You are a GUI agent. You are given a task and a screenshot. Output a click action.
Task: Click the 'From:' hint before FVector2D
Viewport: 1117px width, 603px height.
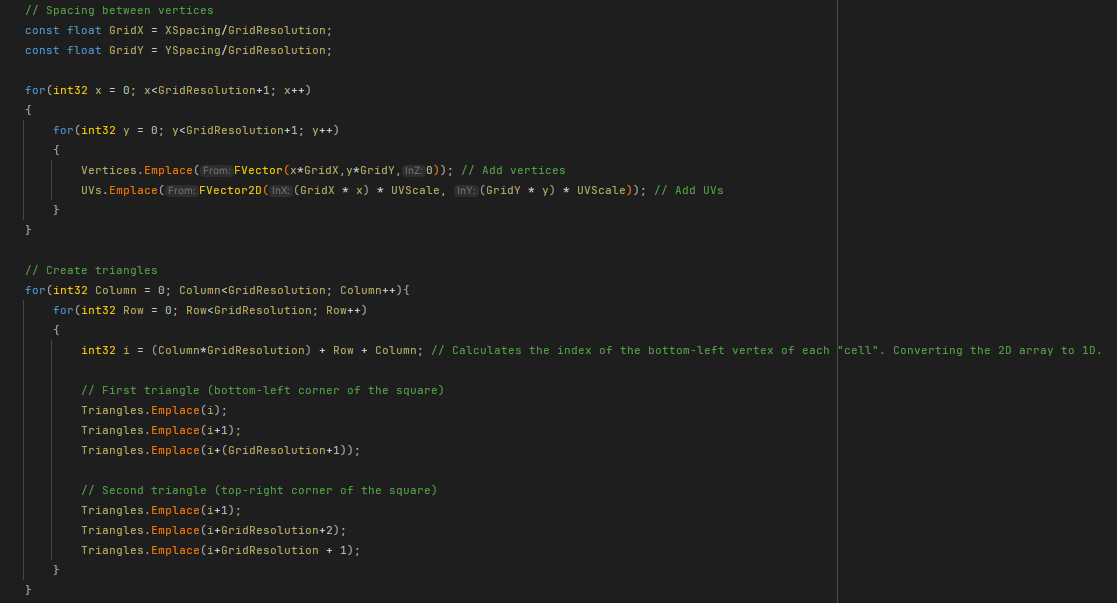(181, 191)
